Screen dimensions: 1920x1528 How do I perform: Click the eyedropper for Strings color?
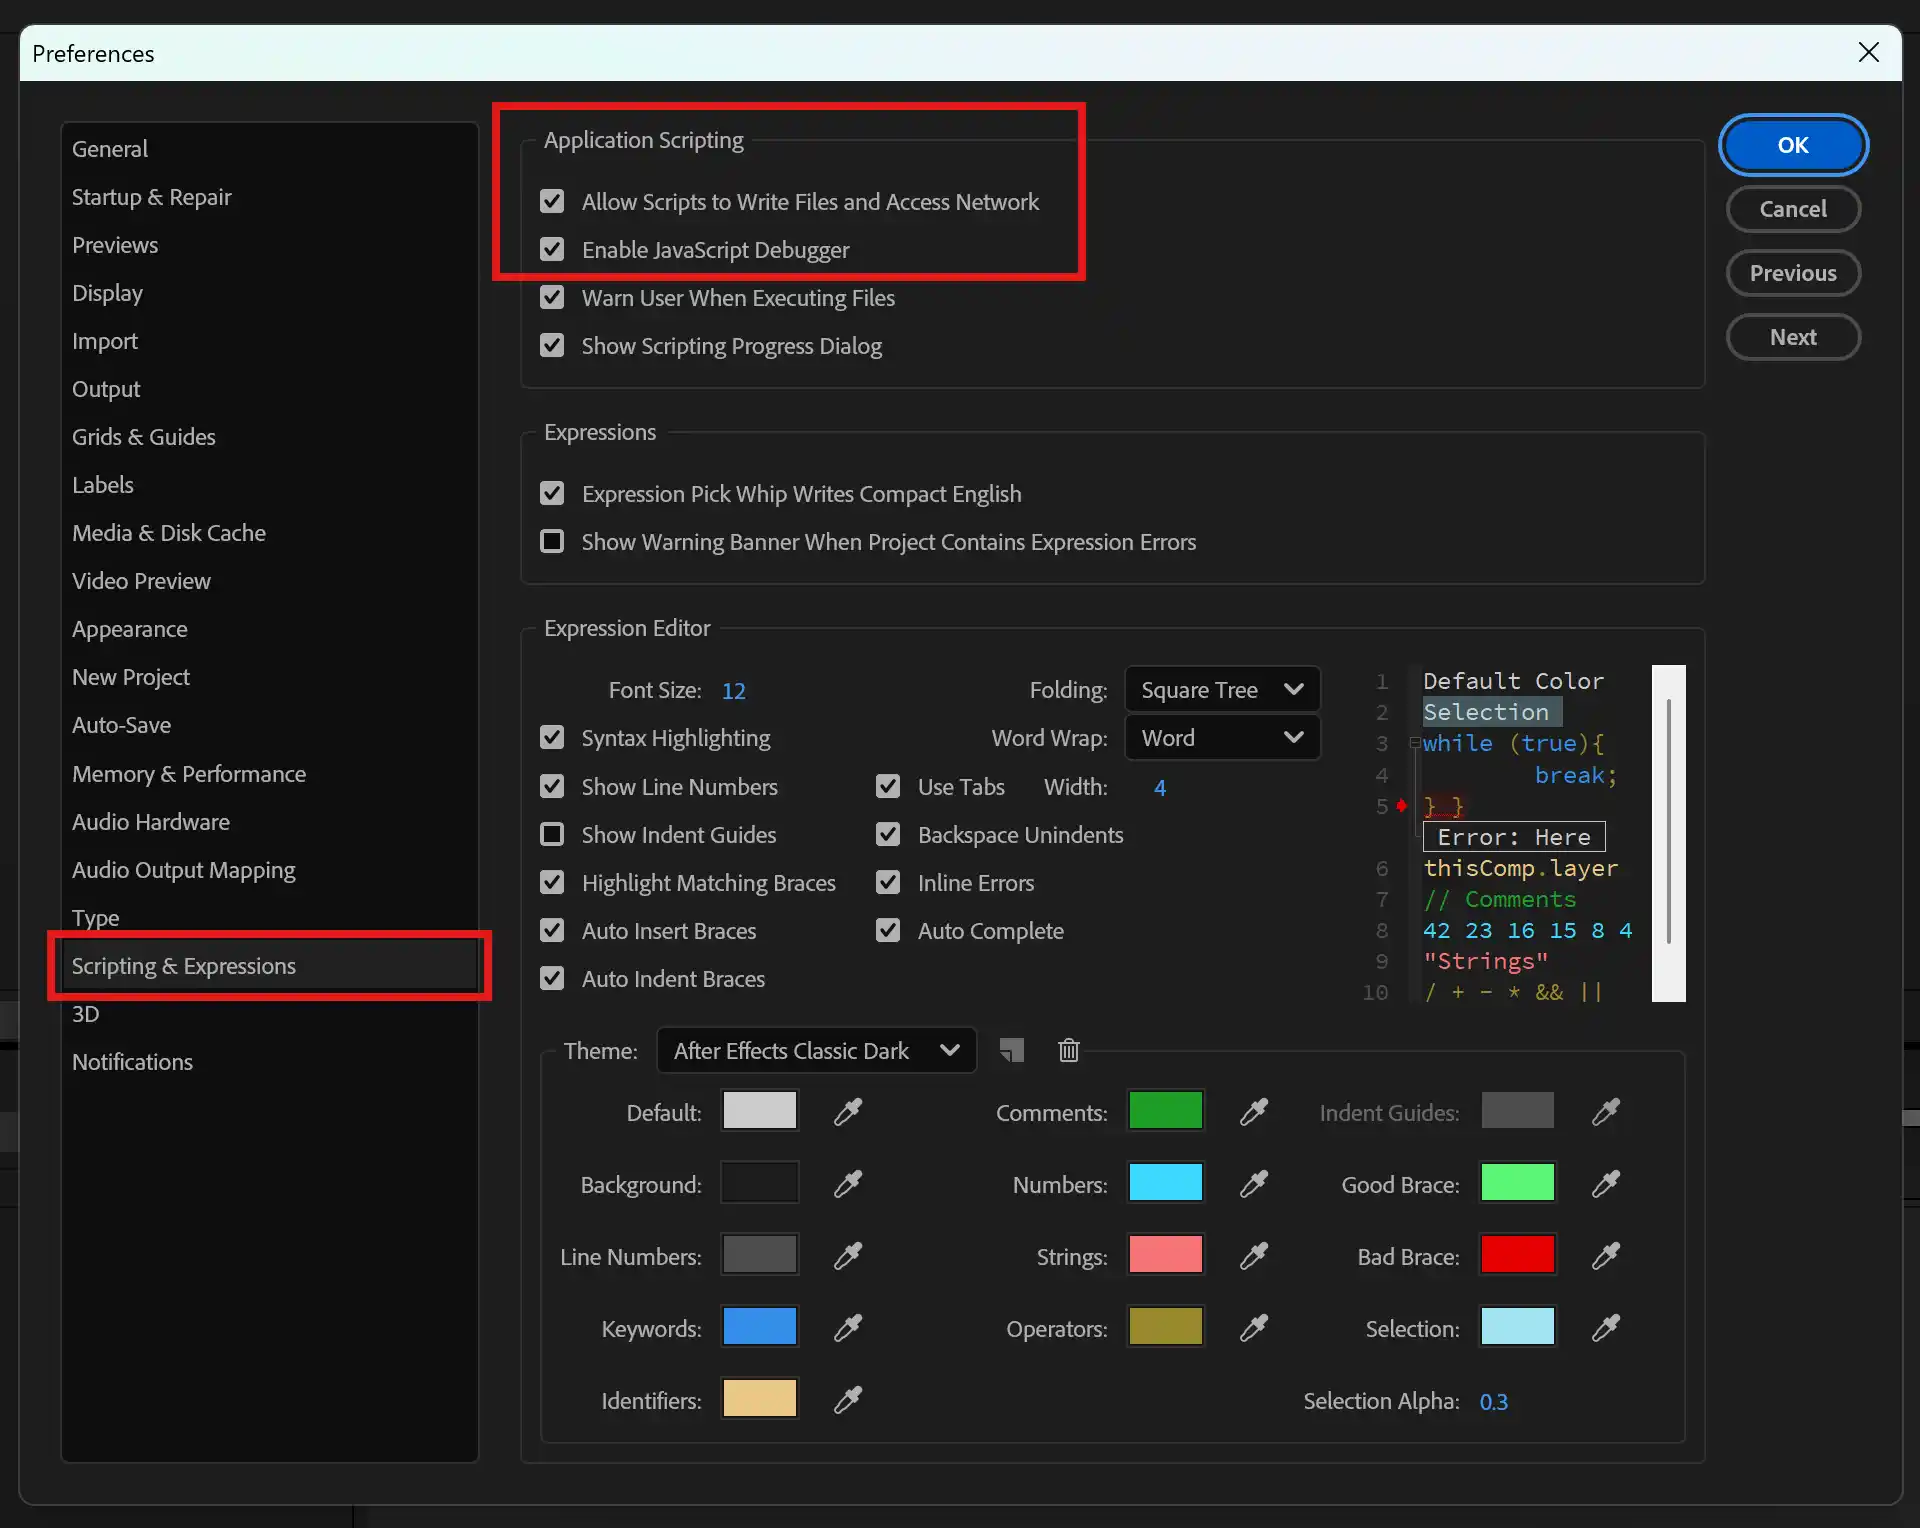click(1254, 1255)
